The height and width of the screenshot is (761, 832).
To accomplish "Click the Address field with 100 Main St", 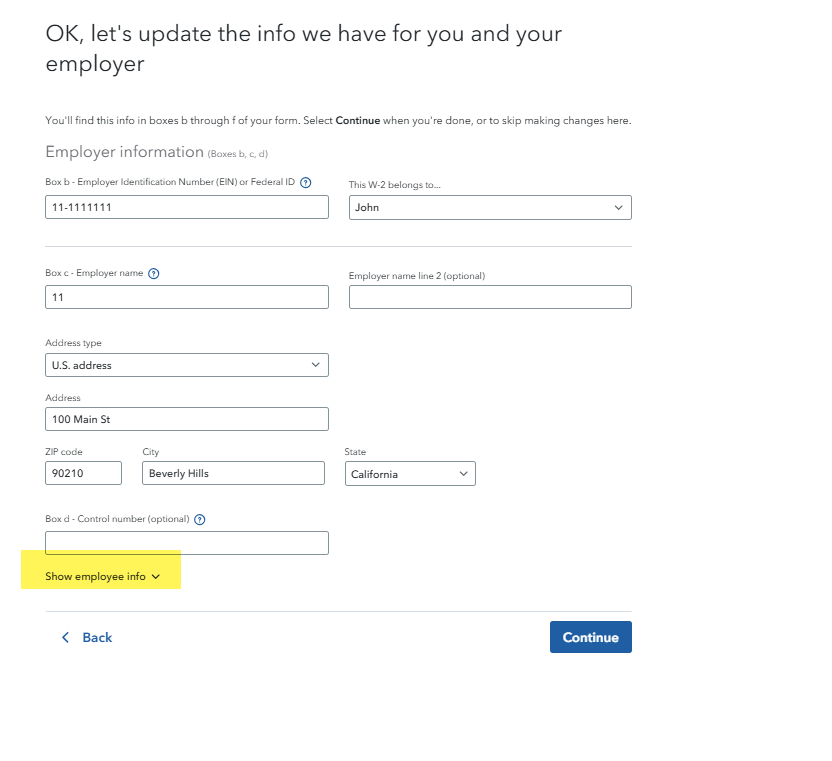I will pos(187,419).
